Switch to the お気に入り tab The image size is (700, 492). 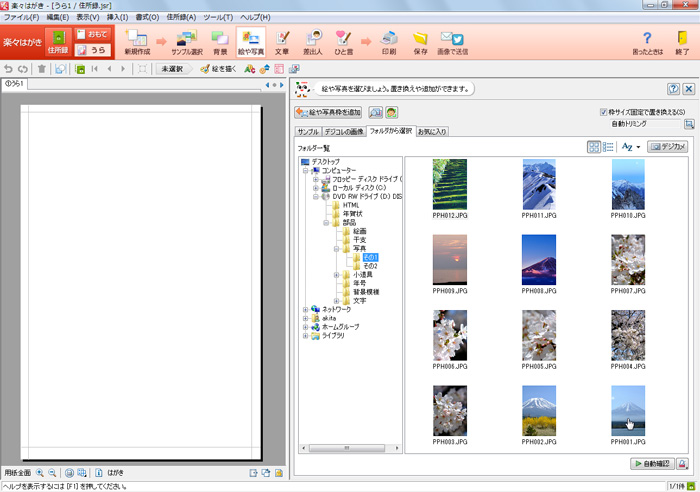(x=433, y=131)
